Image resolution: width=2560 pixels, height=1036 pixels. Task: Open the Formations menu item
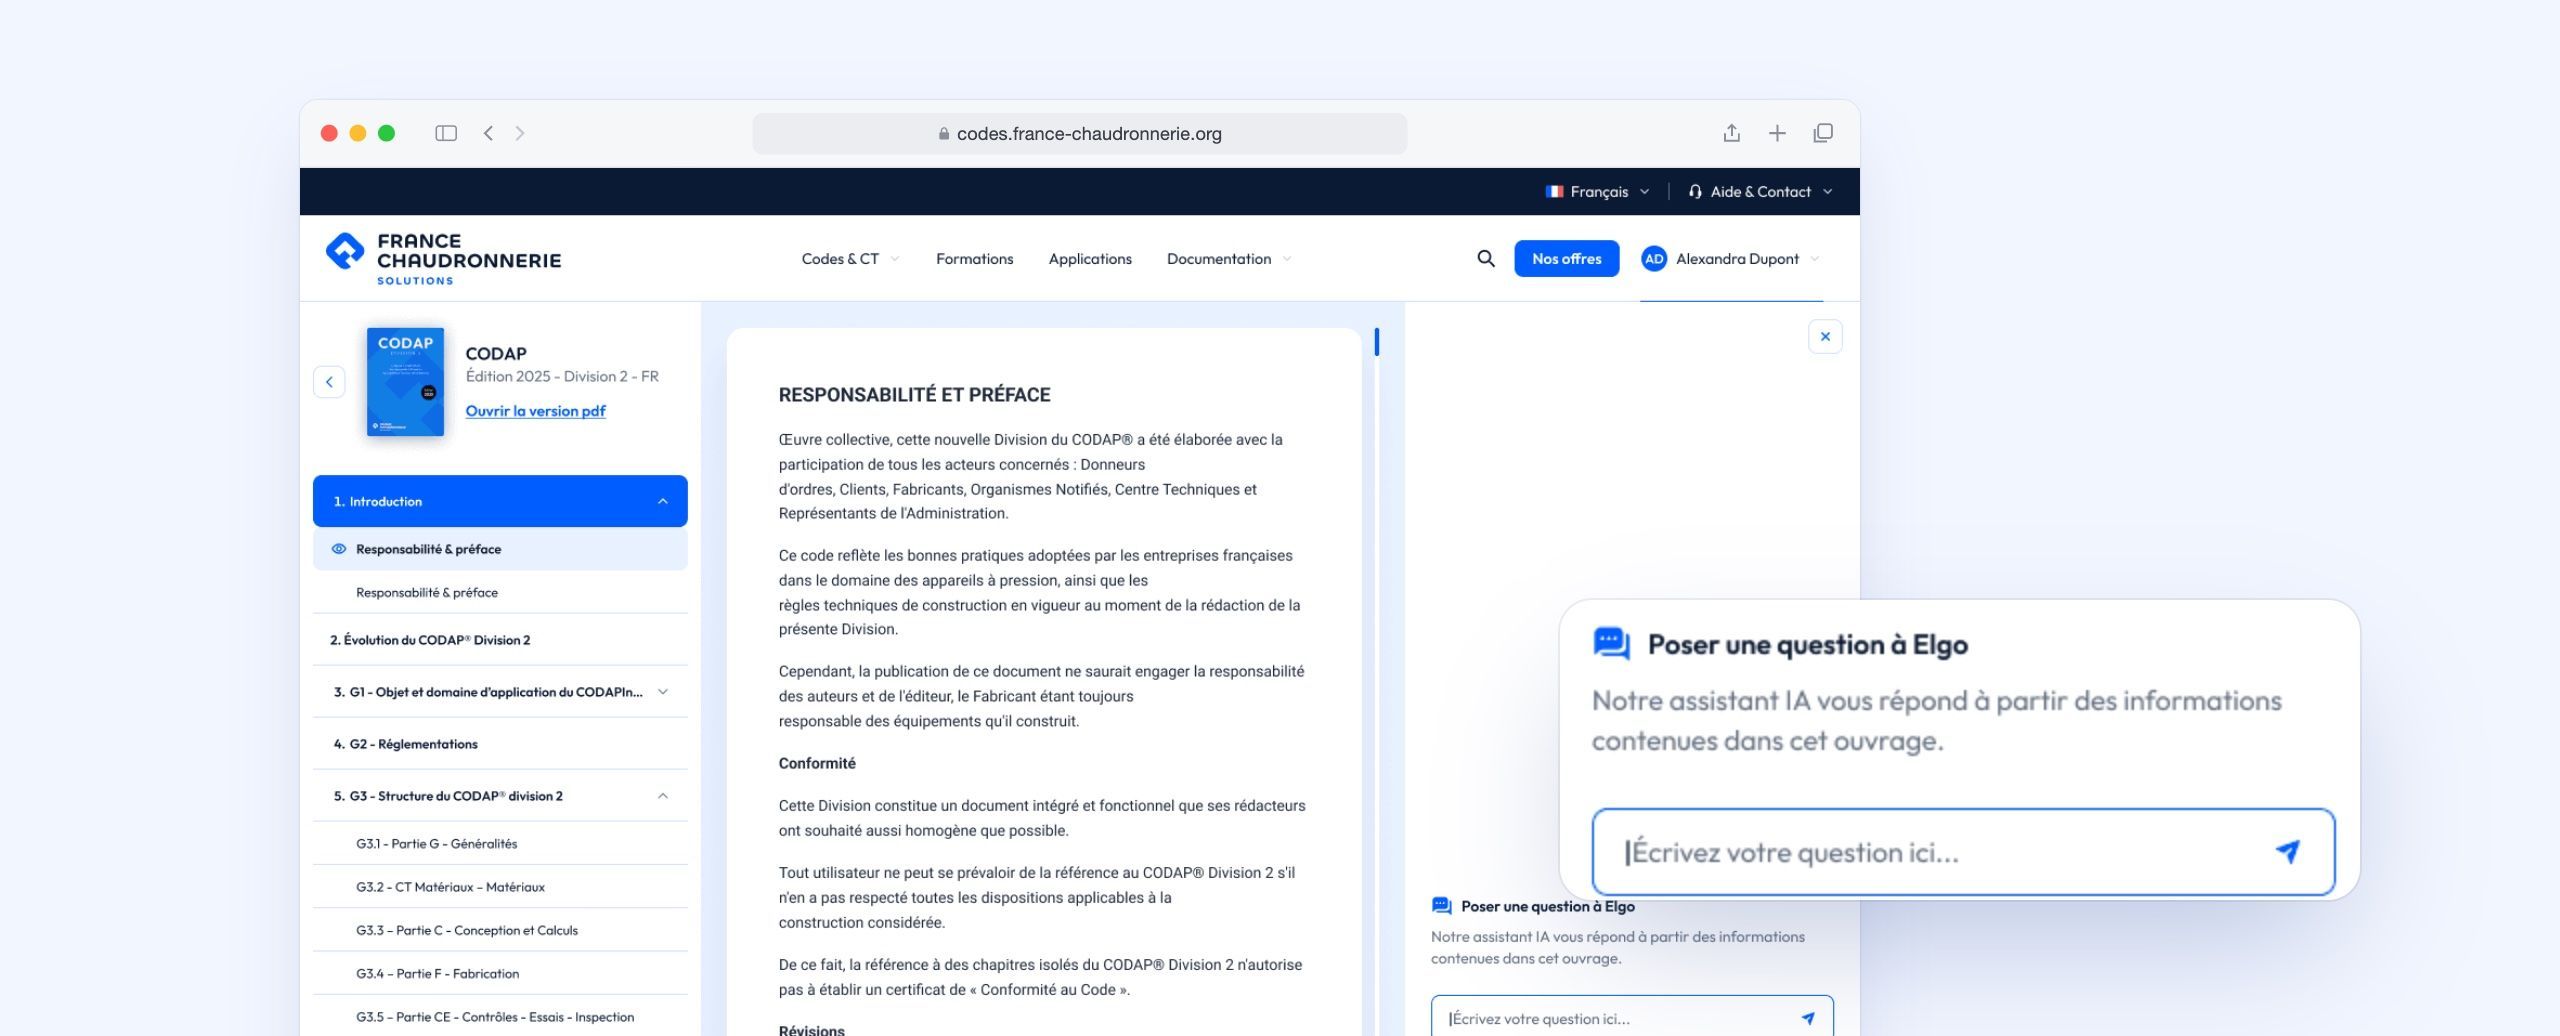(975, 259)
